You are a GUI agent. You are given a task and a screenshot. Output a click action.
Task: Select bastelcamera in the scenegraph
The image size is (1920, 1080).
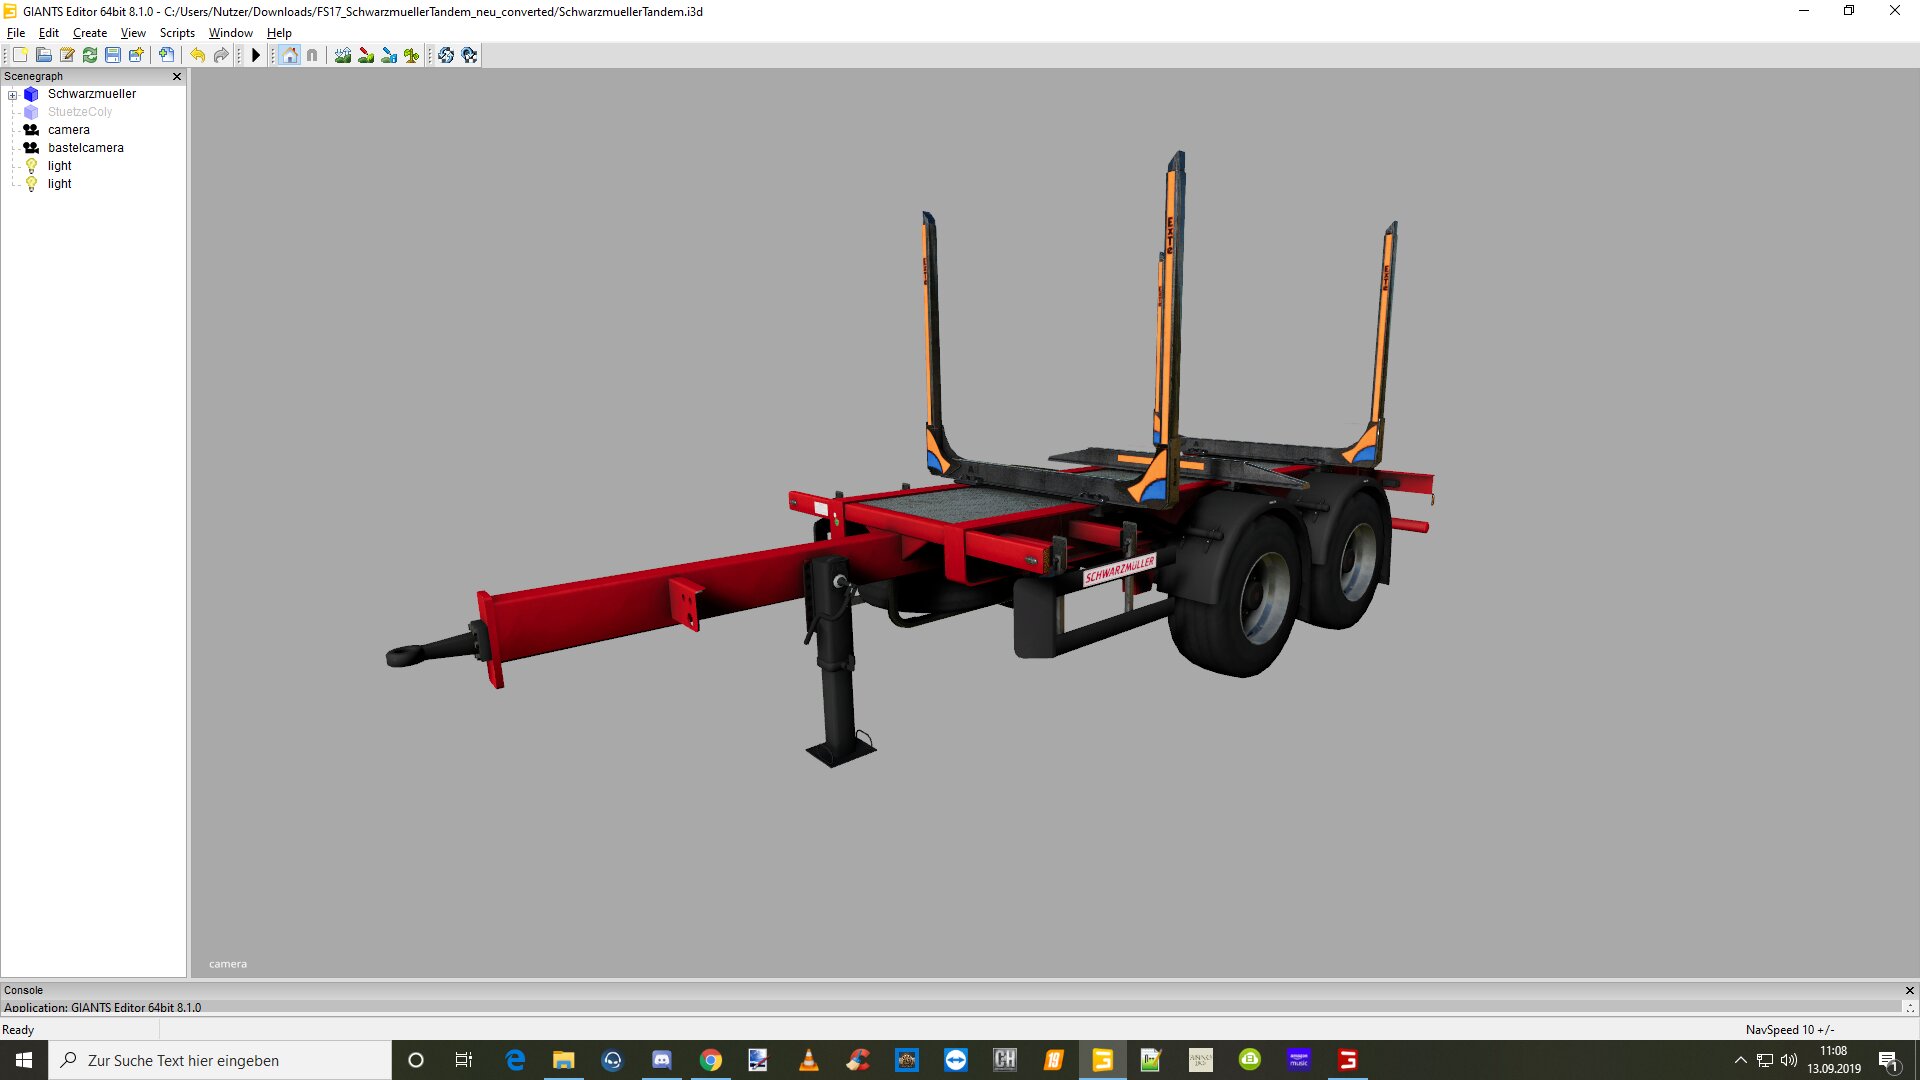click(86, 148)
